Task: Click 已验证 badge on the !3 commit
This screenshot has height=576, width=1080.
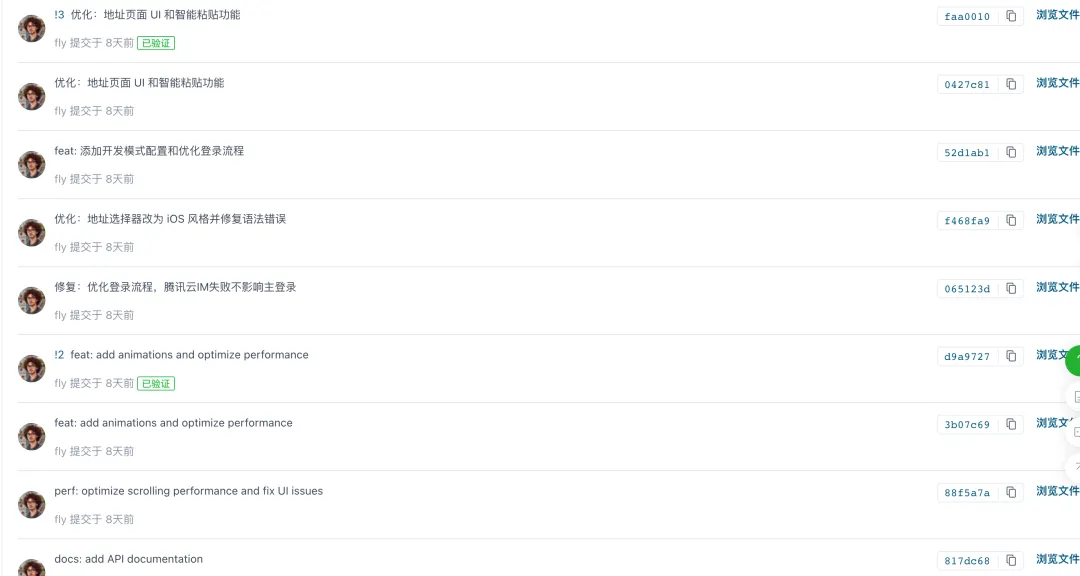Action: 156,43
